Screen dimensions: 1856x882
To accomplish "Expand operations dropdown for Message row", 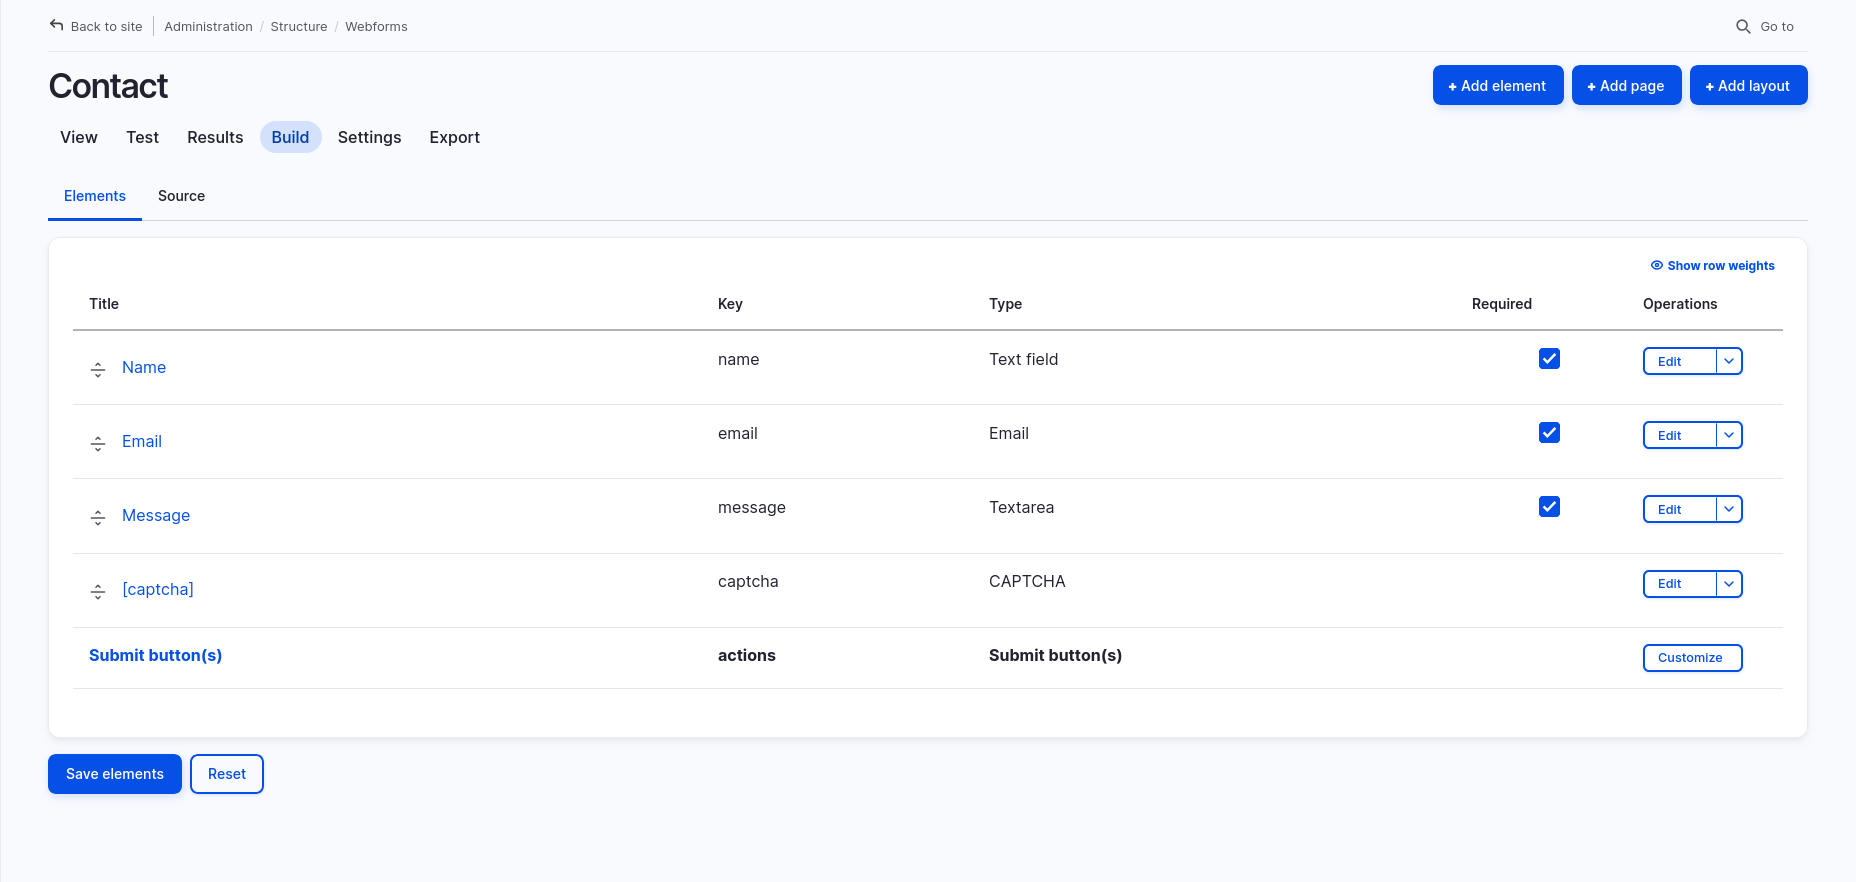I will (1729, 509).
